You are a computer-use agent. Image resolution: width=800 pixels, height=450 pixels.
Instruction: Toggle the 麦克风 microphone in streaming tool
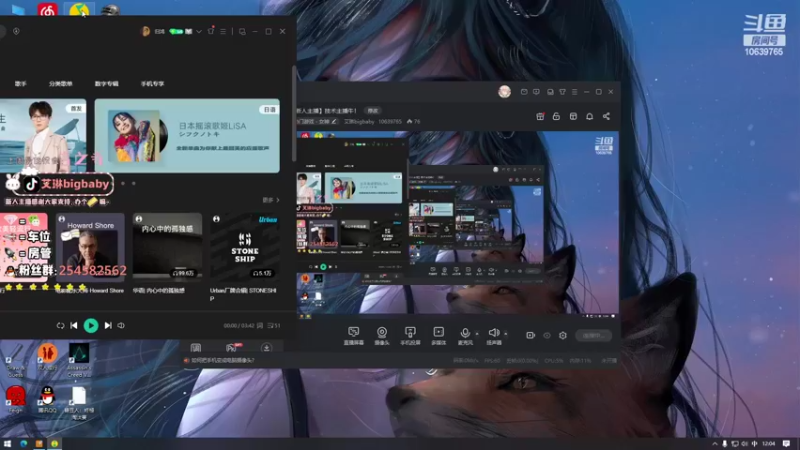(465, 336)
